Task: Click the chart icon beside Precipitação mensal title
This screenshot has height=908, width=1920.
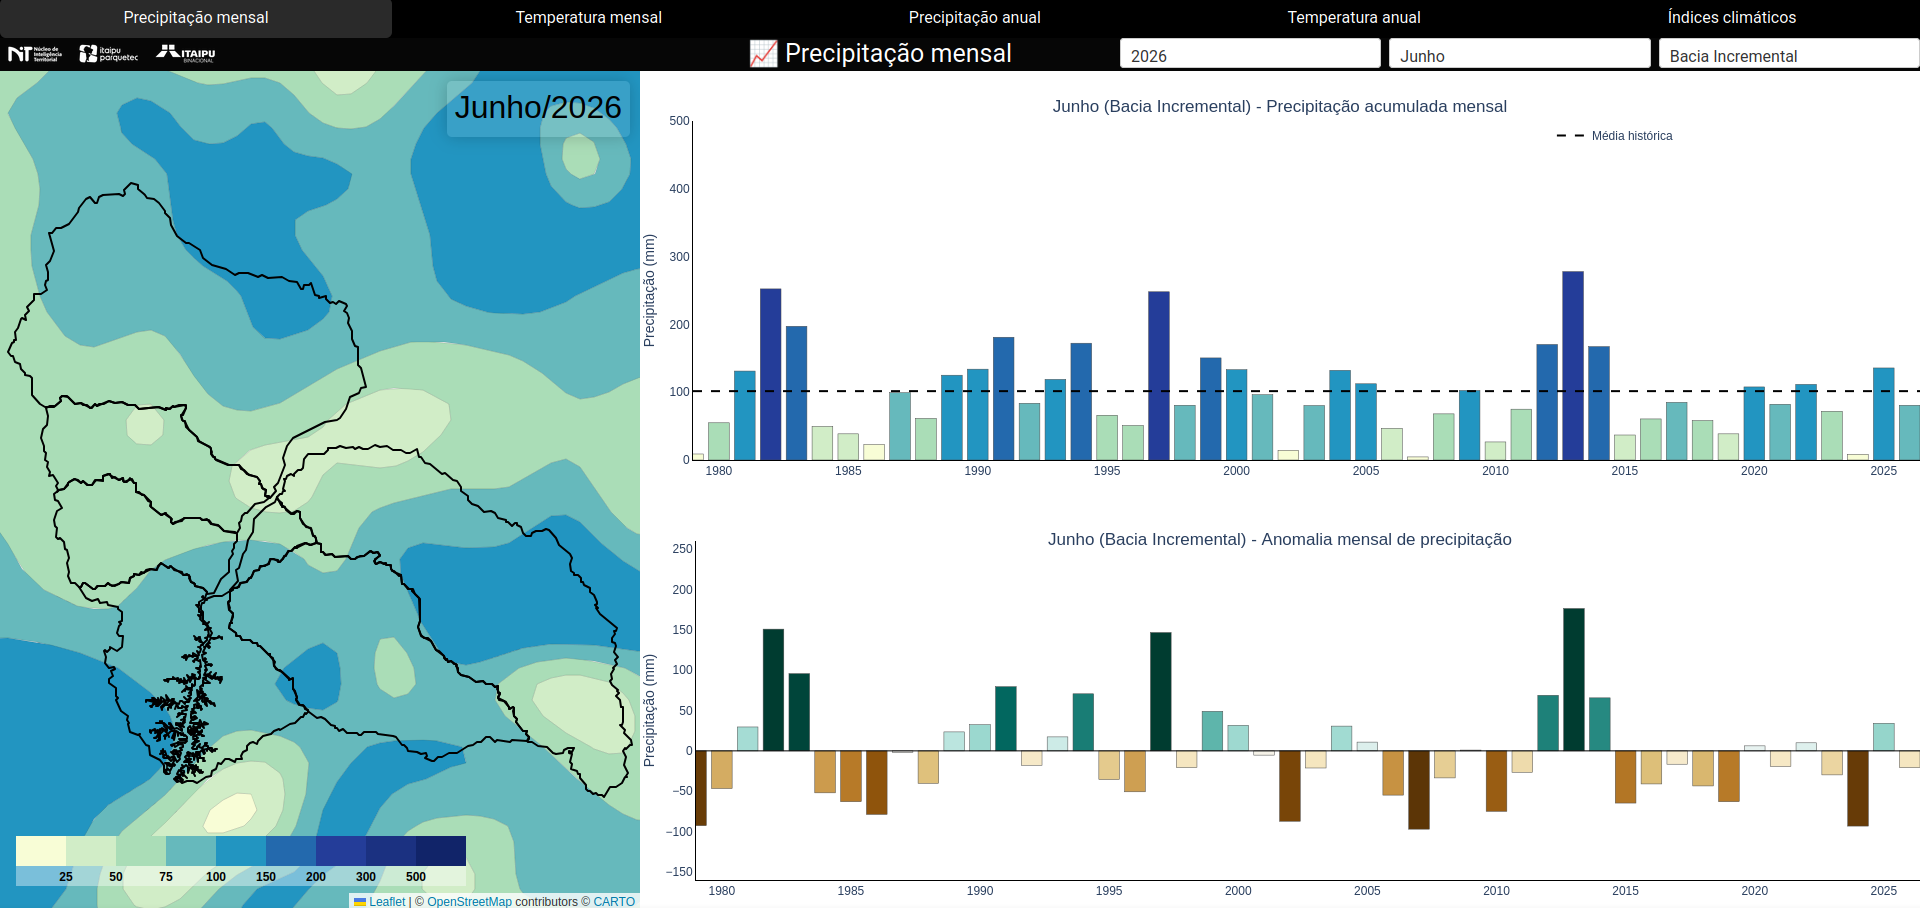Action: click(763, 54)
